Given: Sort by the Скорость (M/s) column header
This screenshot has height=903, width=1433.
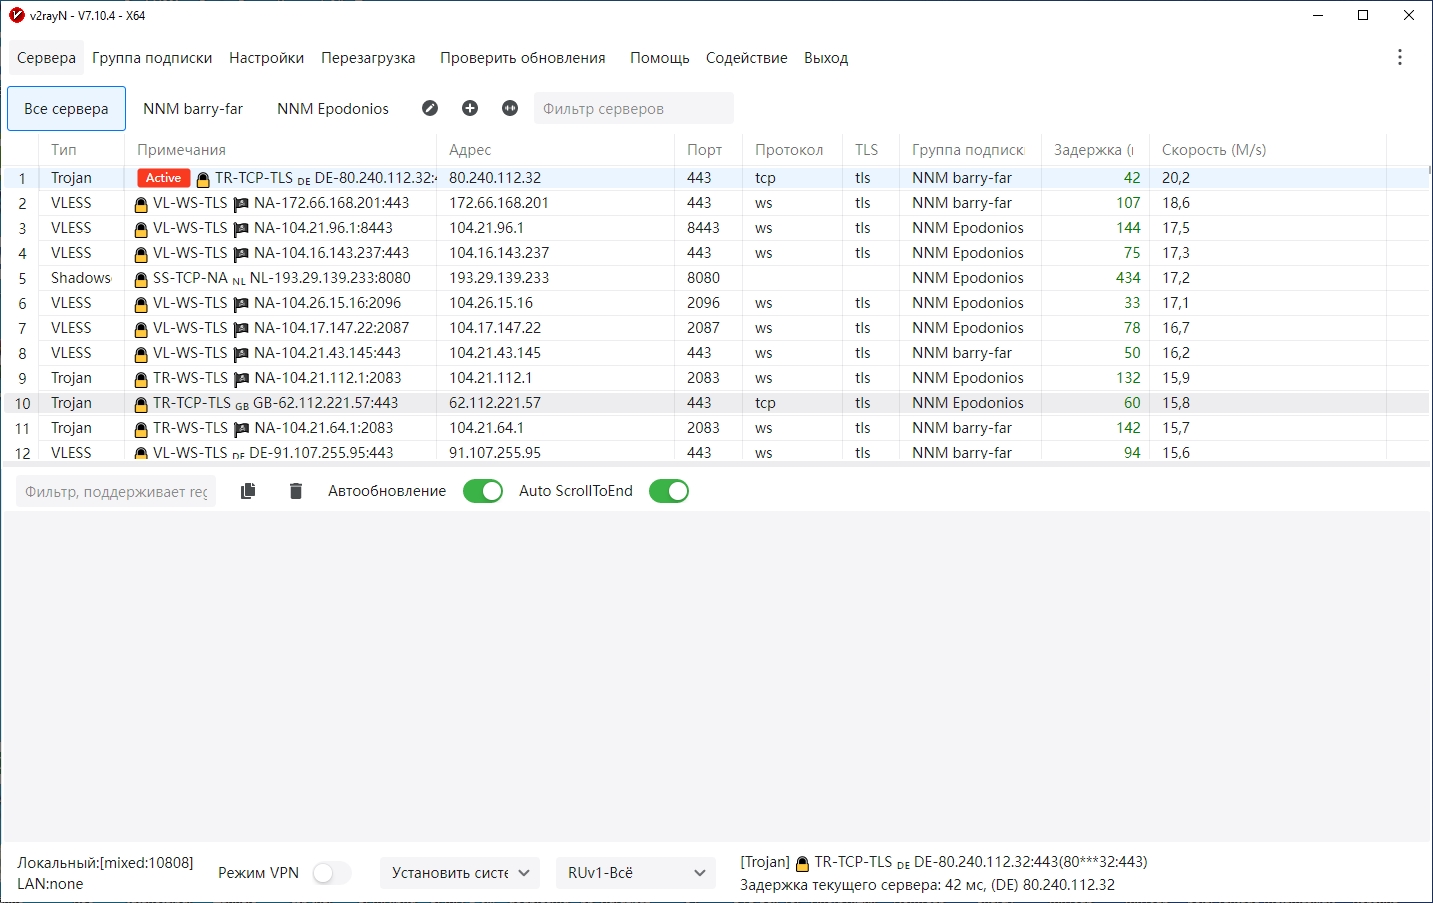Looking at the screenshot, I should coord(1267,150).
